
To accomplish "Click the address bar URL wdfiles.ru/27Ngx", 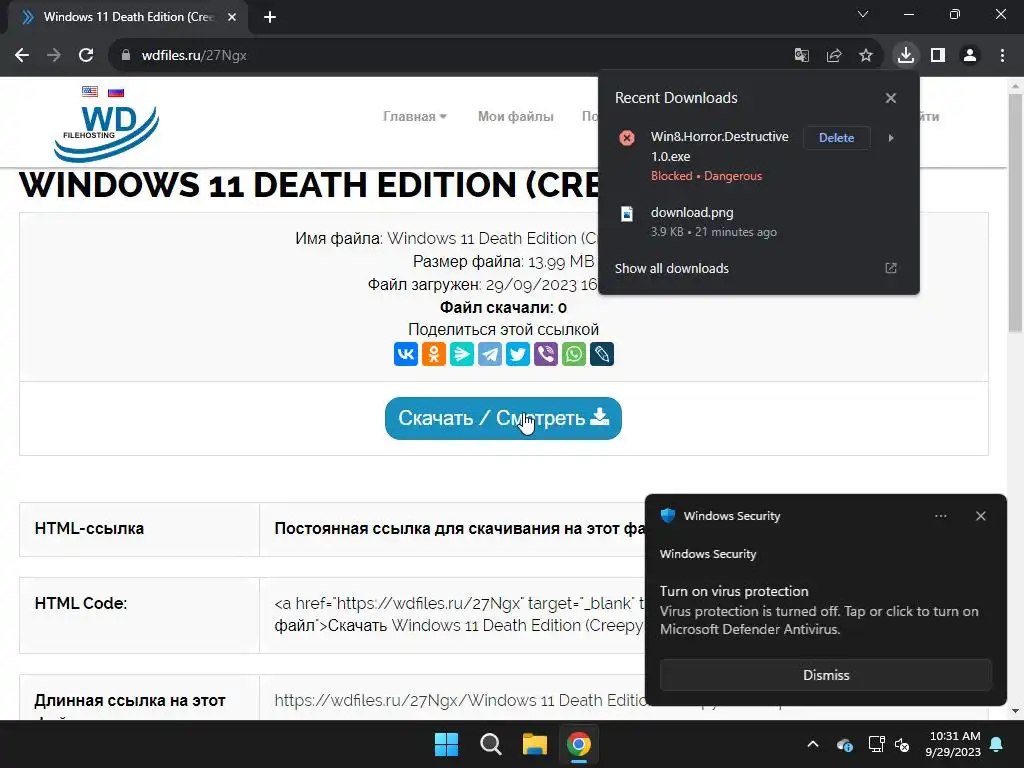I will pyautogui.click(x=194, y=56).
